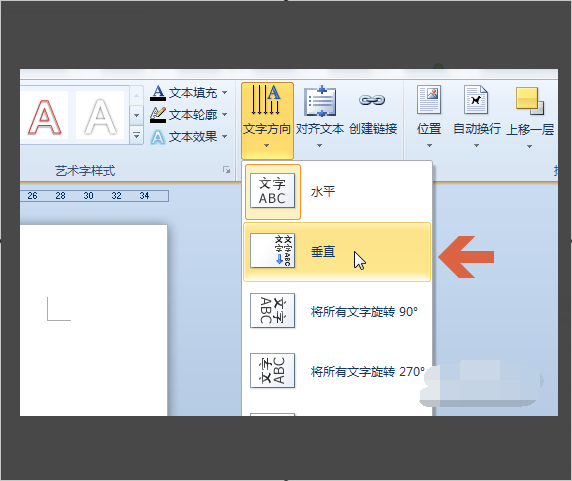The height and width of the screenshot is (481, 572).
Task: Select 将所有文字旋转 90° option
Action: click(x=337, y=311)
